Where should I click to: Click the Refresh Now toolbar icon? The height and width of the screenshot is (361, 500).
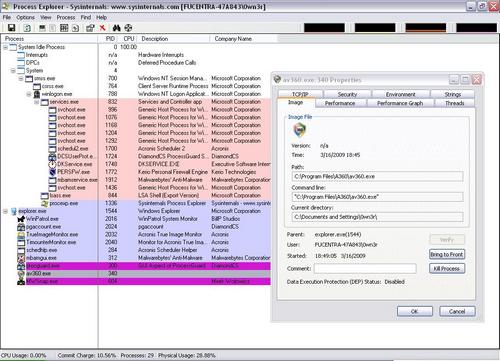coord(27,28)
